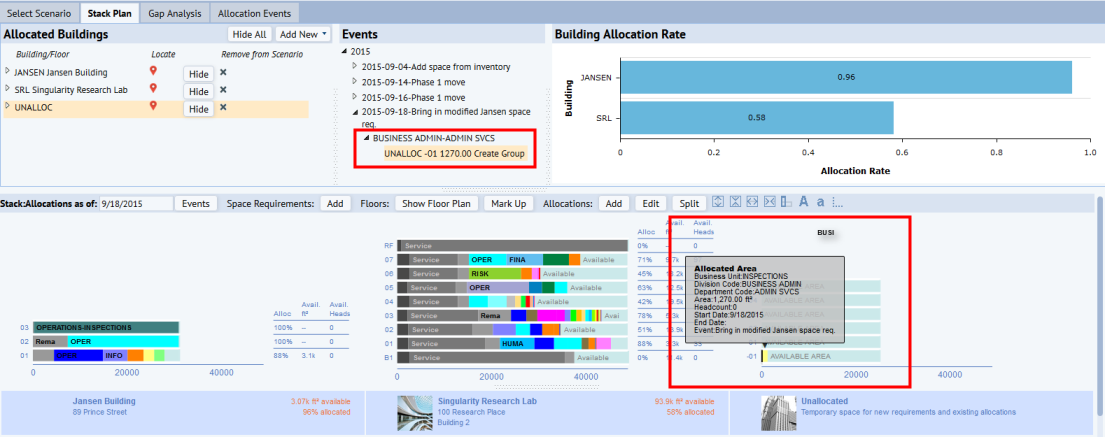Expand the 2015-09-04 Add space event
Viewport: 1105px width, 437px height.
click(354, 67)
